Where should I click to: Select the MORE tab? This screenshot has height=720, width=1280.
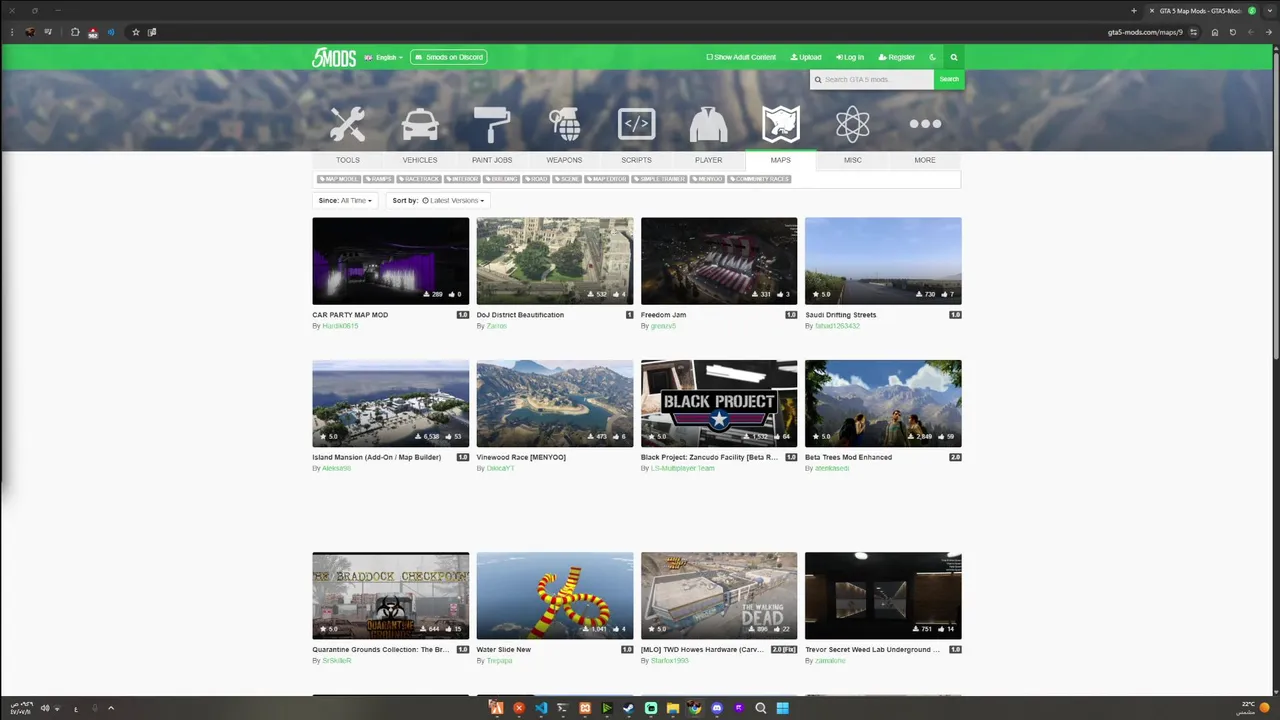point(925,160)
